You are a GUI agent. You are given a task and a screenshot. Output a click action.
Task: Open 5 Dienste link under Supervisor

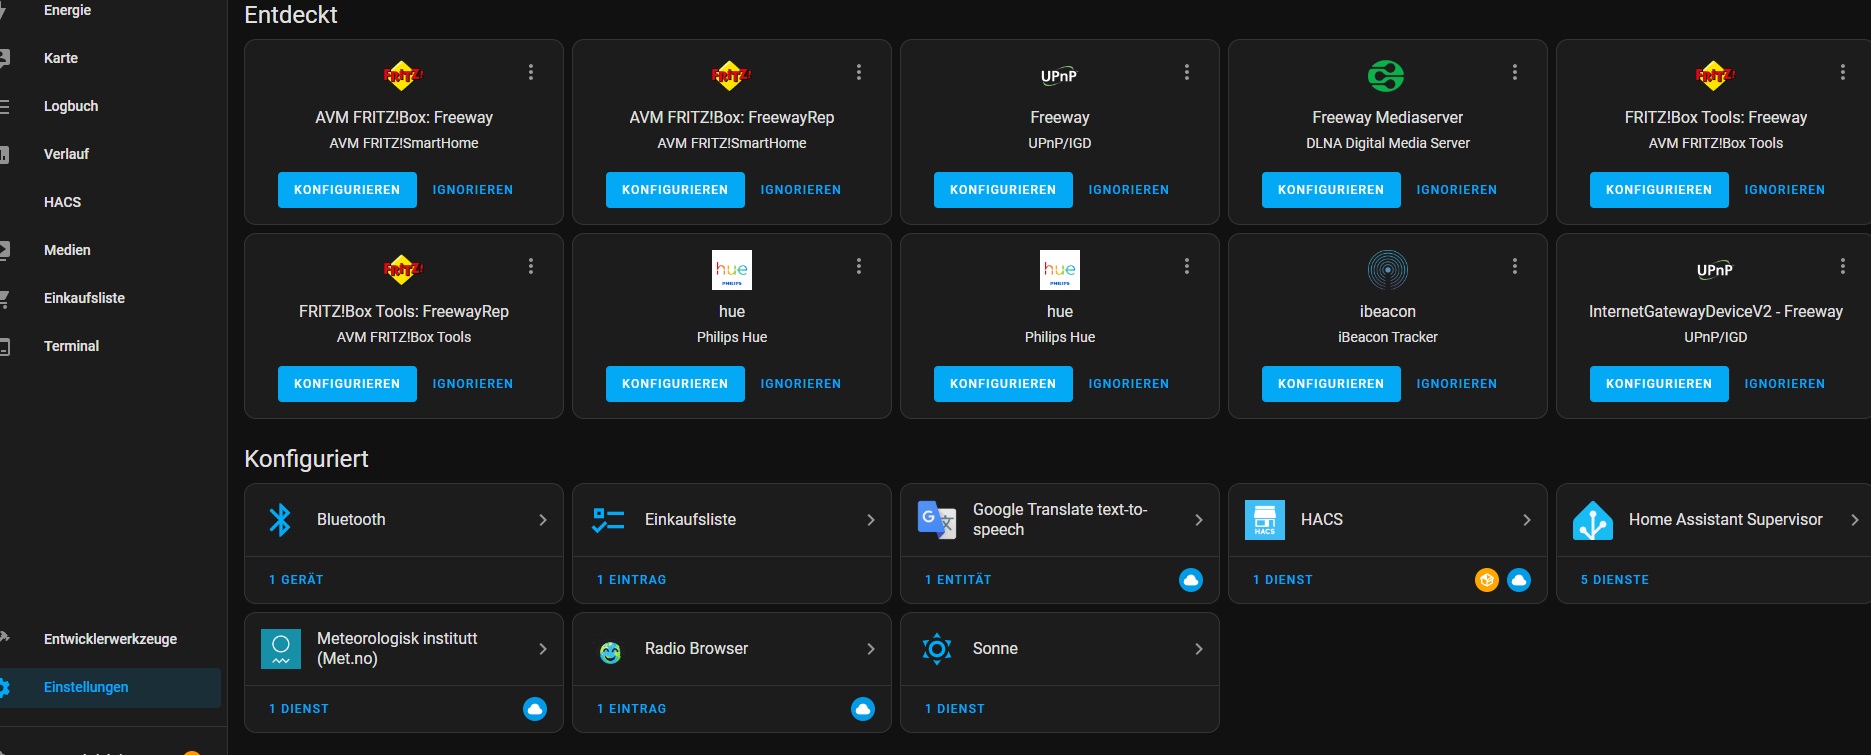click(x=1614, y=580)
